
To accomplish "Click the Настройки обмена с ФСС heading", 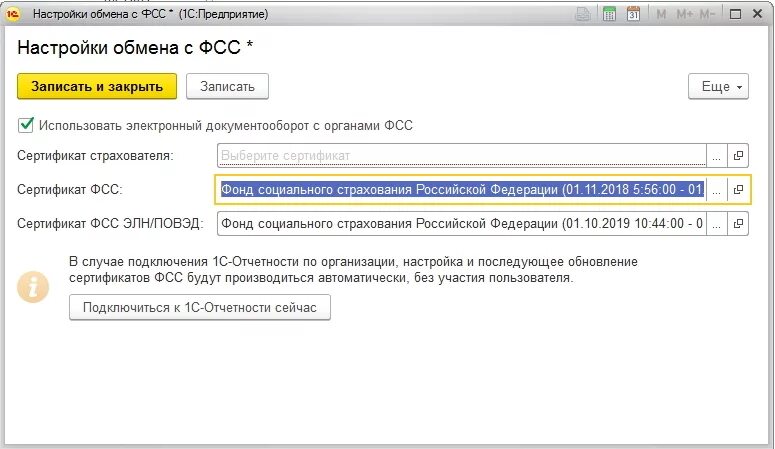I will (135, 47).
